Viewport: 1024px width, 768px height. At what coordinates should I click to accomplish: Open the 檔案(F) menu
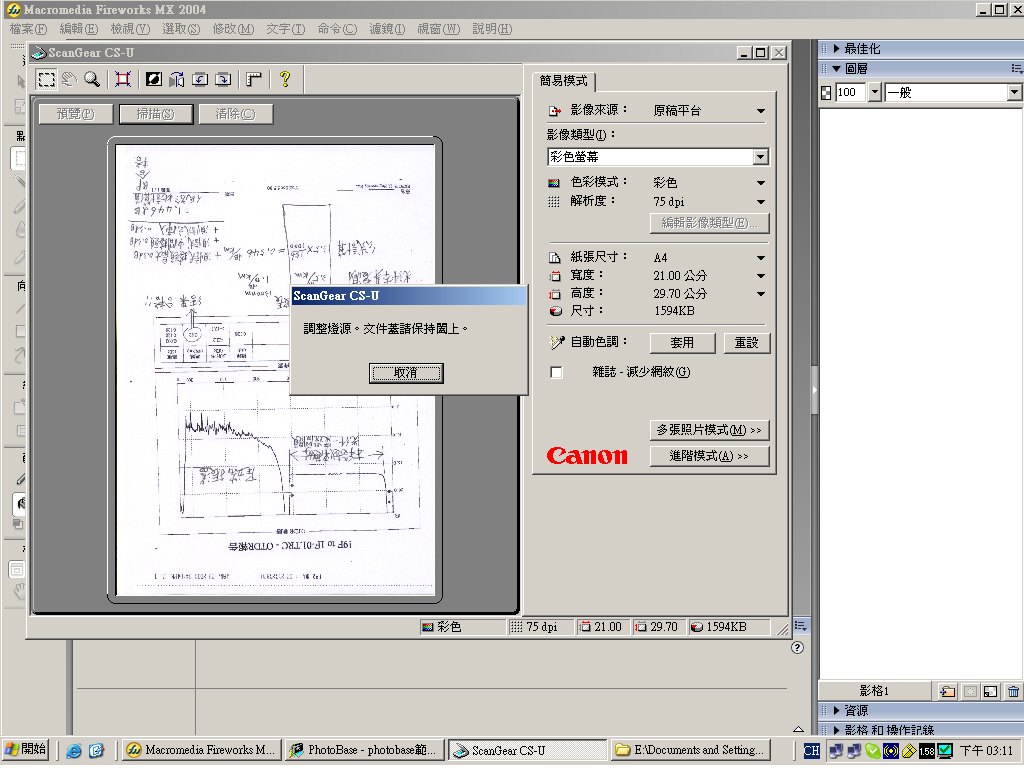coord(28,29)
